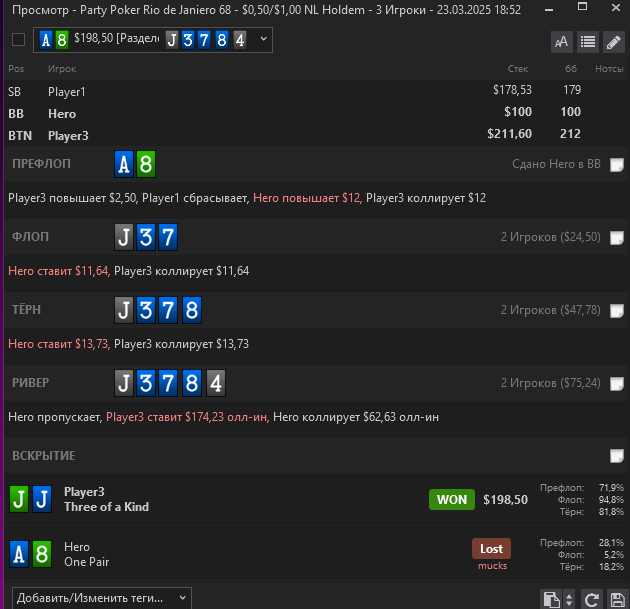Click One Pair hand description

click(x=87, y=562)
